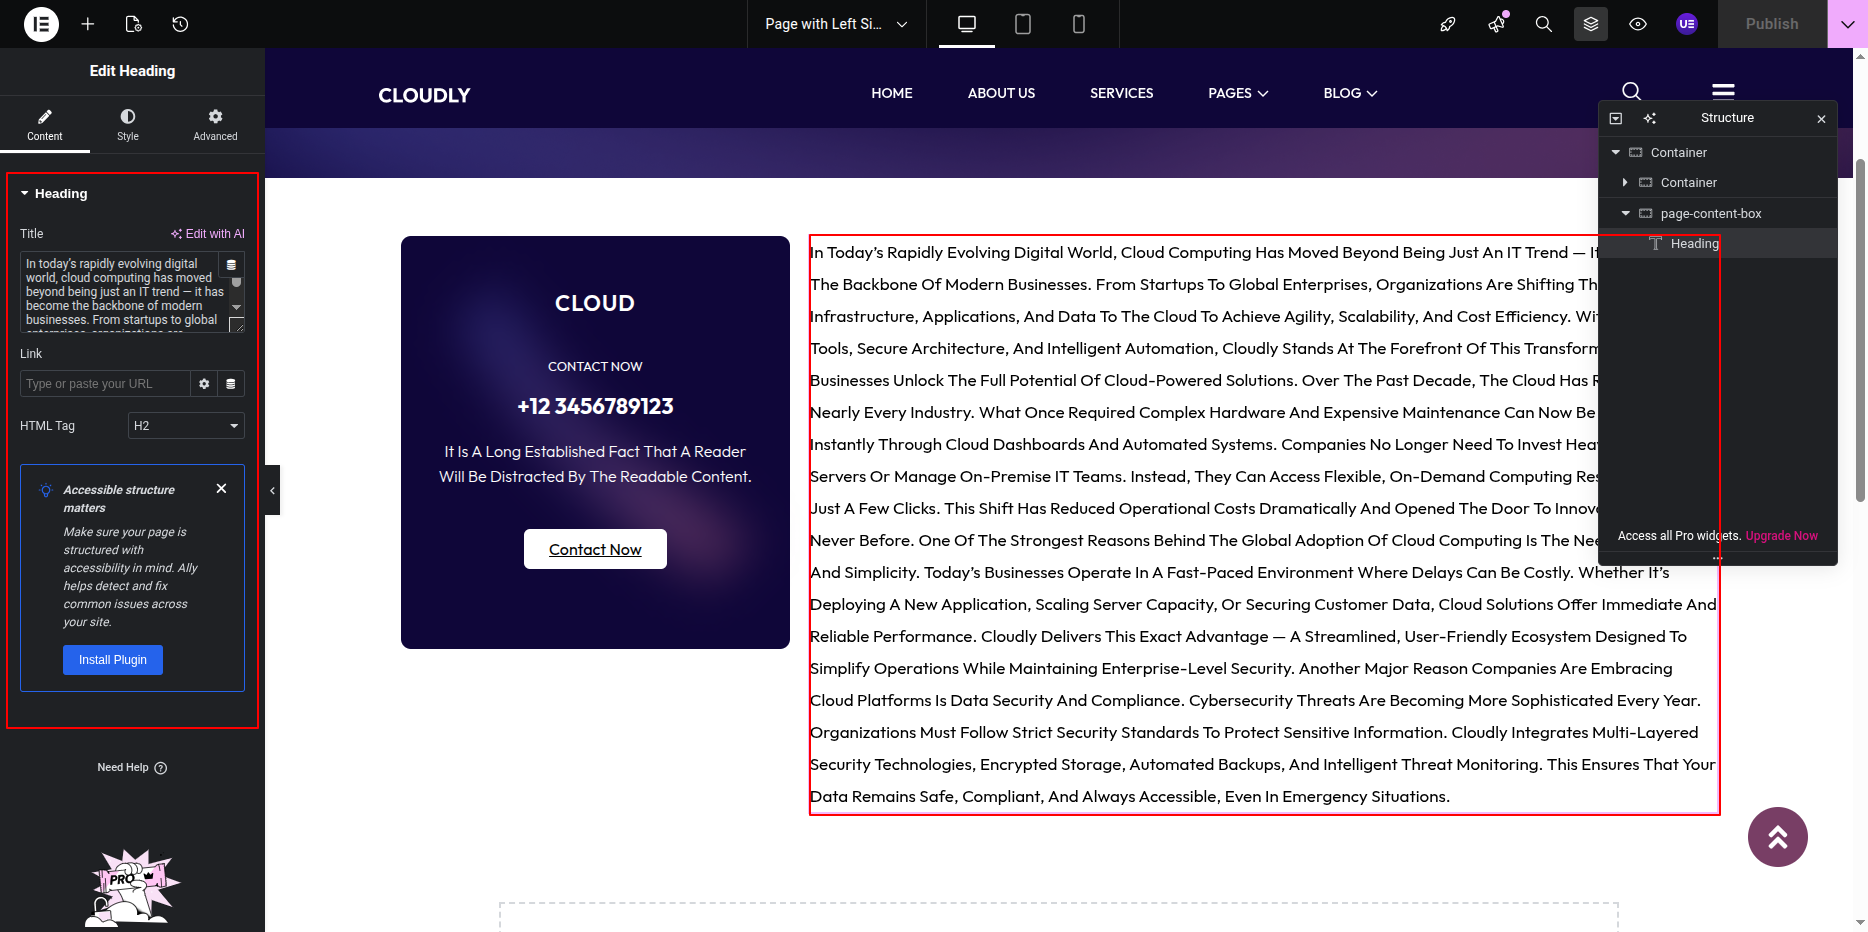Viewport: 1868px width, 932px height.
Task: Close the Structure panel
Action: 1821,119
